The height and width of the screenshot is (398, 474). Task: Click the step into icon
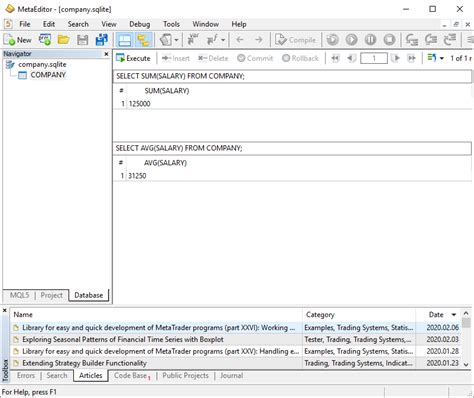pyautogui.click(x=412, y=40)
